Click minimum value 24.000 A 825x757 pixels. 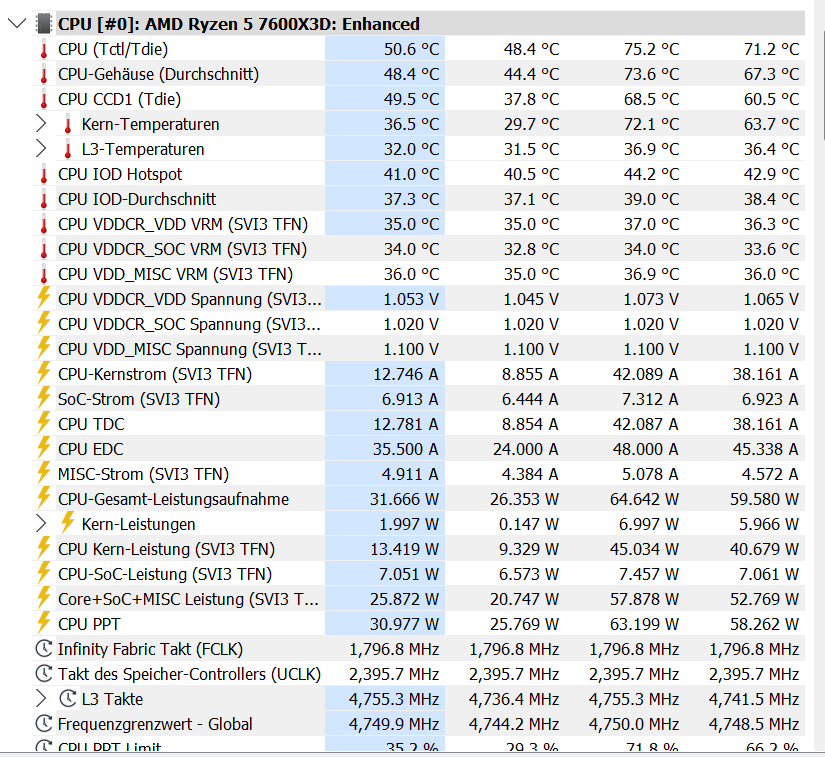pos(525,449)
